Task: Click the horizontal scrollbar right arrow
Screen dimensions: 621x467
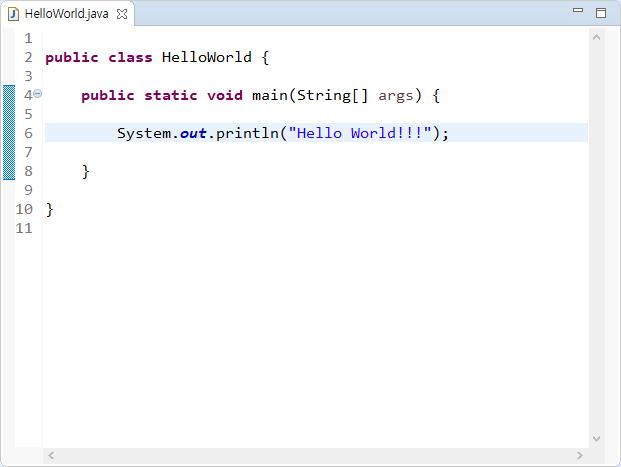Action: pos(580,456)
